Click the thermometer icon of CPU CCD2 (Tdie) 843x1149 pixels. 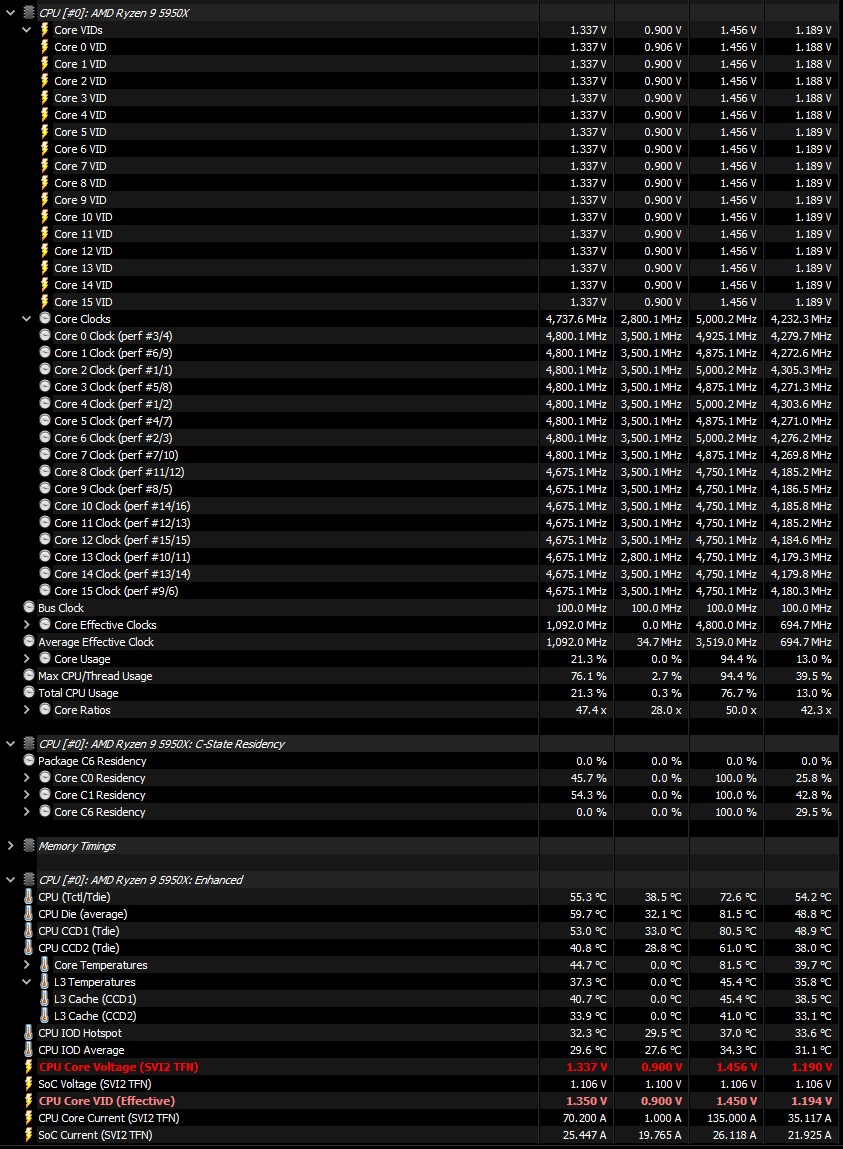(x=29, y=947)
